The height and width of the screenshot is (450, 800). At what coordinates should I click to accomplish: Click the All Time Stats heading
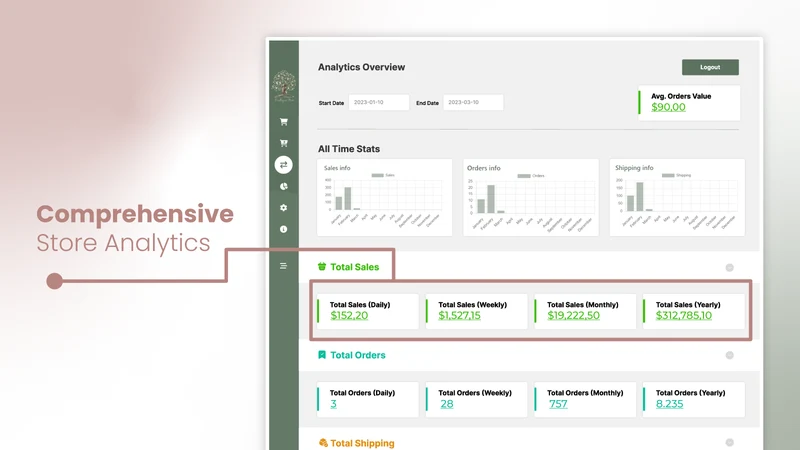[349, 149]
